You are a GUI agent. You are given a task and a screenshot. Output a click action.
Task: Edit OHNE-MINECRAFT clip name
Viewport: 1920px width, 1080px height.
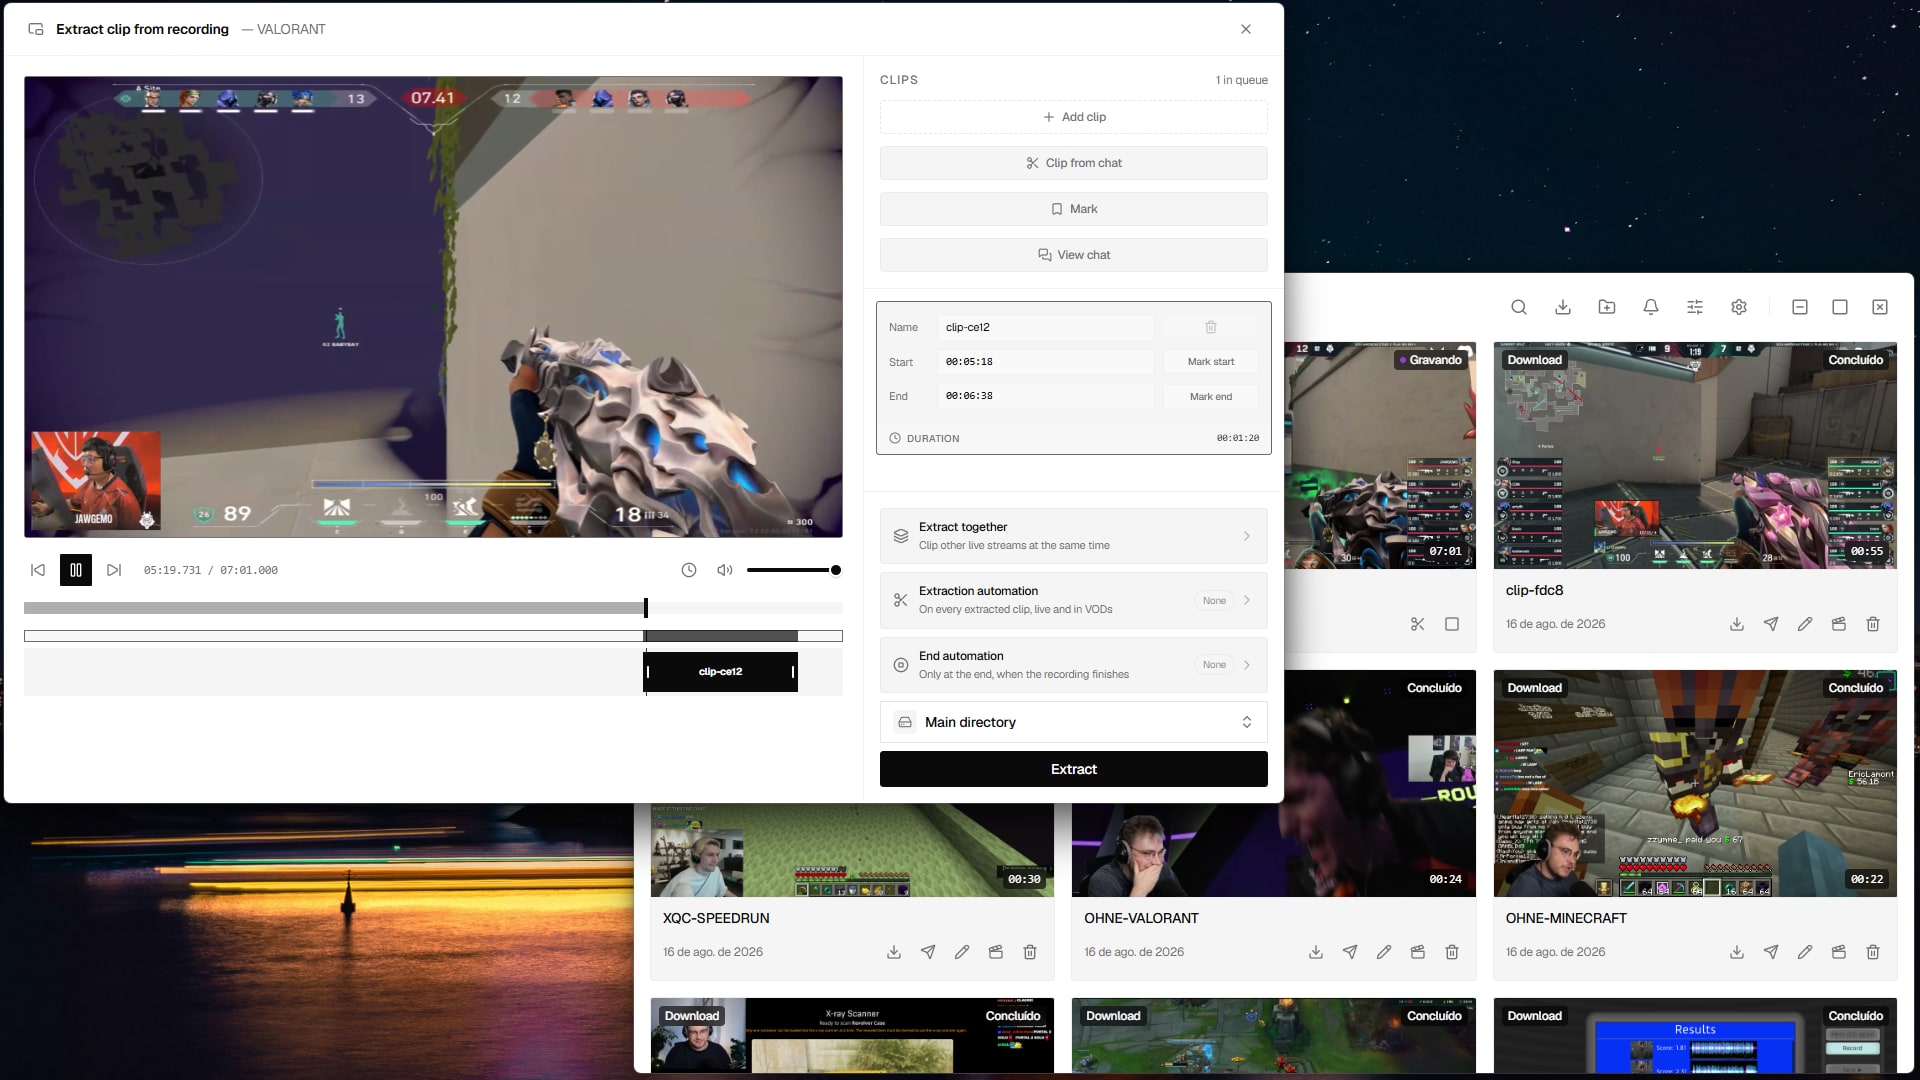[1805, 952]
